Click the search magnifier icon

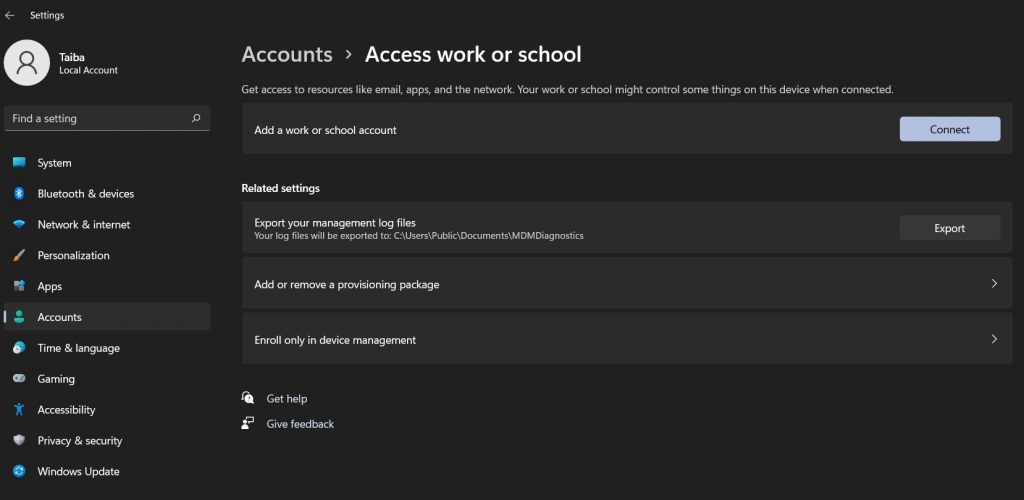(x=196, y=118)
